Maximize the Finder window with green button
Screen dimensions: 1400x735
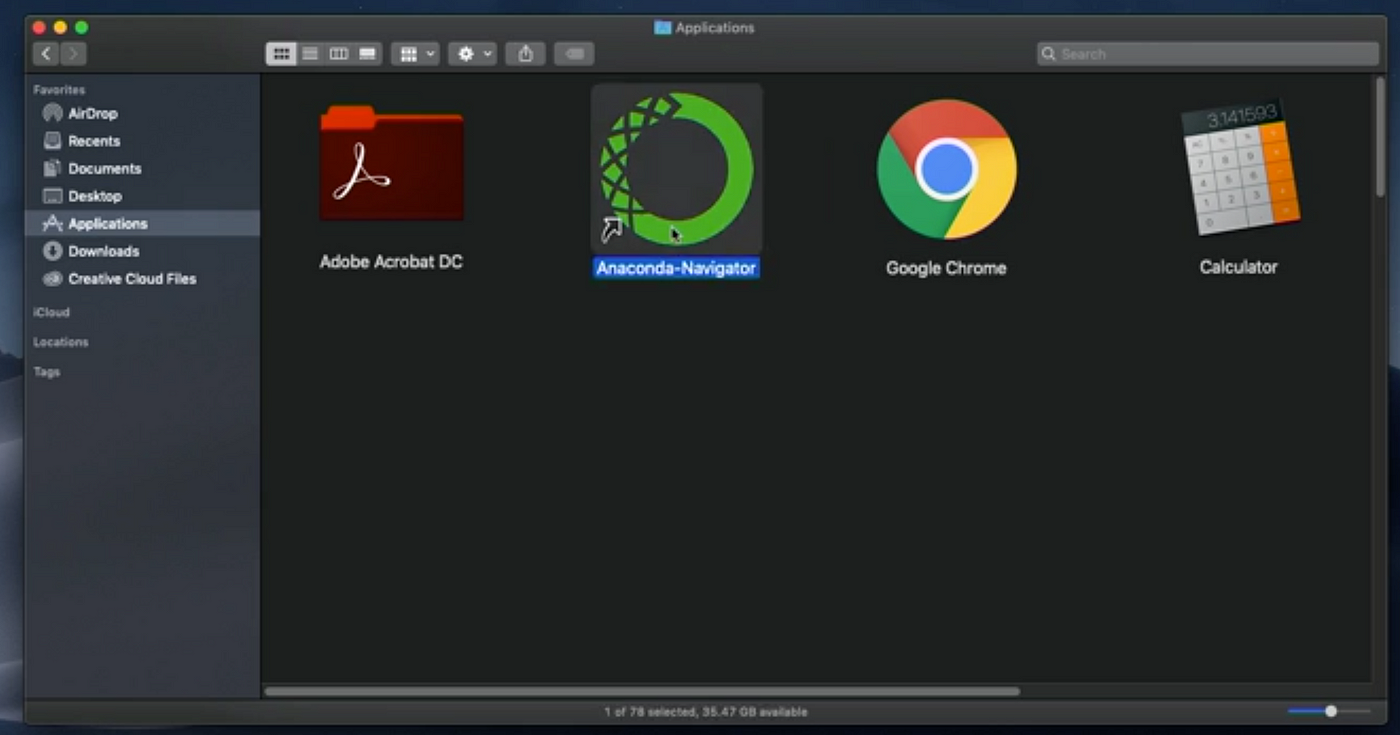(x=82, y=27)
